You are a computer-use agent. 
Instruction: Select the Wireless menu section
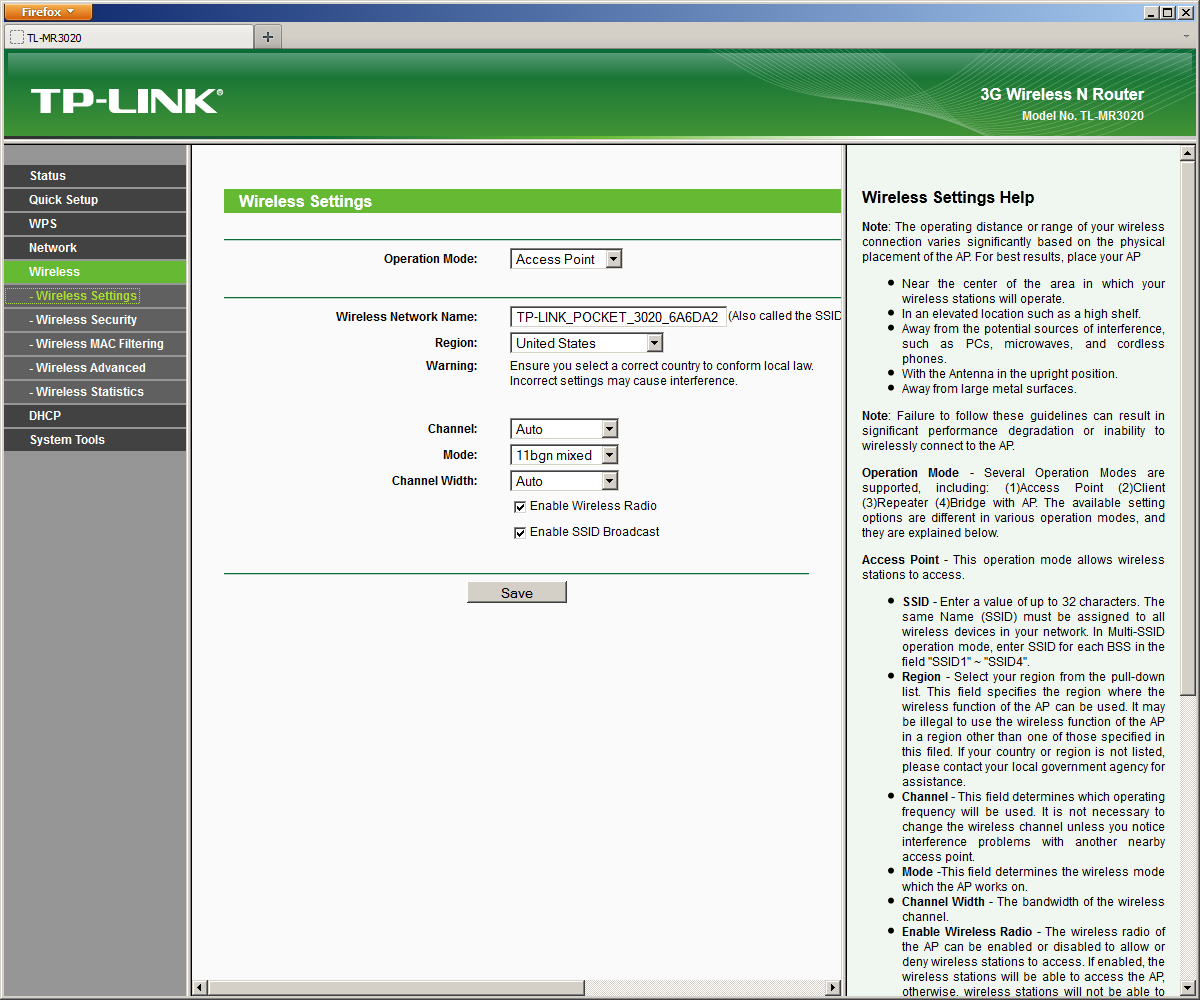pos(94,272)
